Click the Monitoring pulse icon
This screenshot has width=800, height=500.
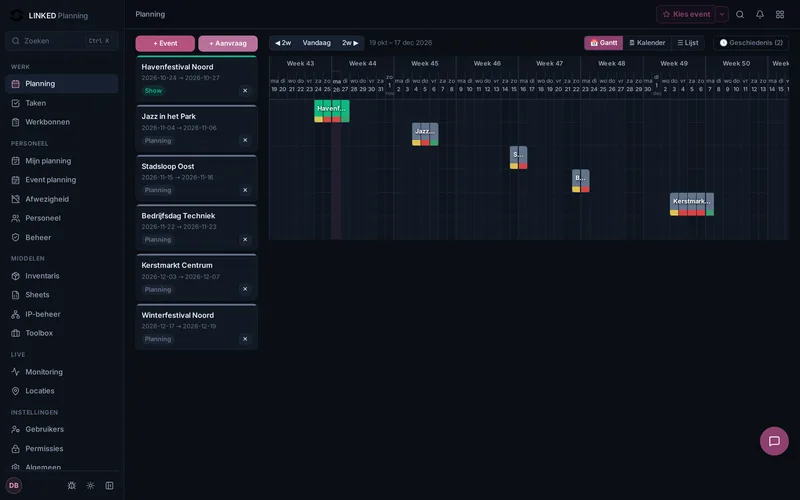pyautogui.click(x=16, y=372)
